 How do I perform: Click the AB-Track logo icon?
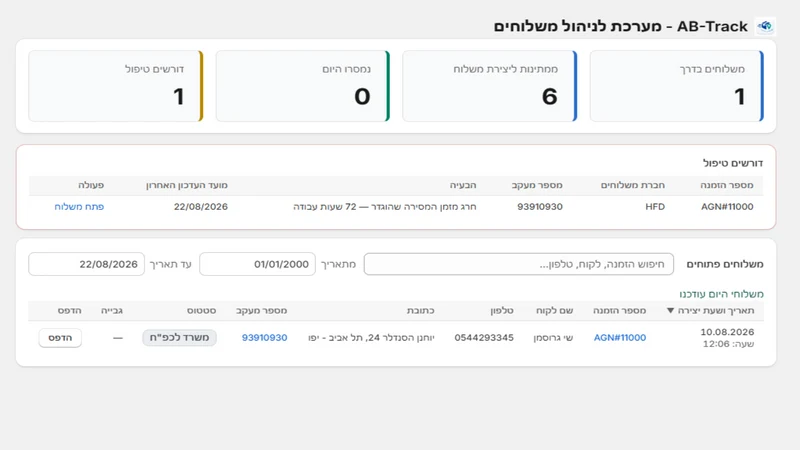(765, 26)
